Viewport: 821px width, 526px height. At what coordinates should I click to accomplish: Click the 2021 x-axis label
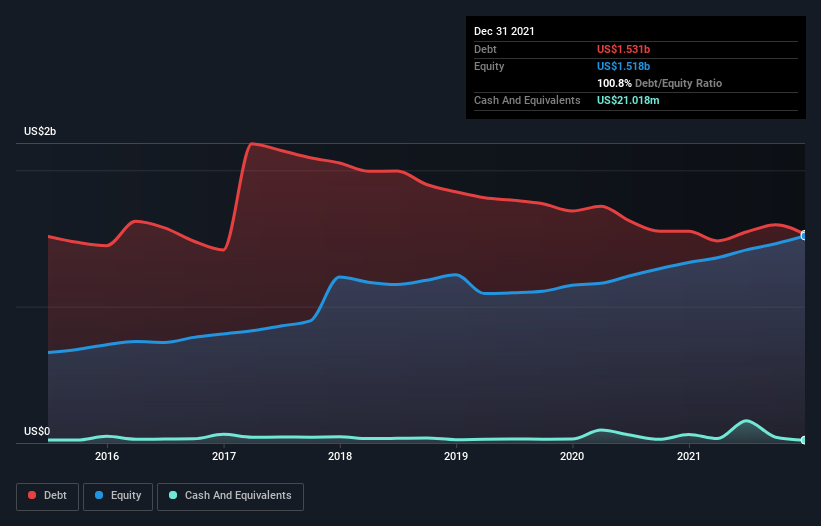pyautogui.click(x=689, y=456)
